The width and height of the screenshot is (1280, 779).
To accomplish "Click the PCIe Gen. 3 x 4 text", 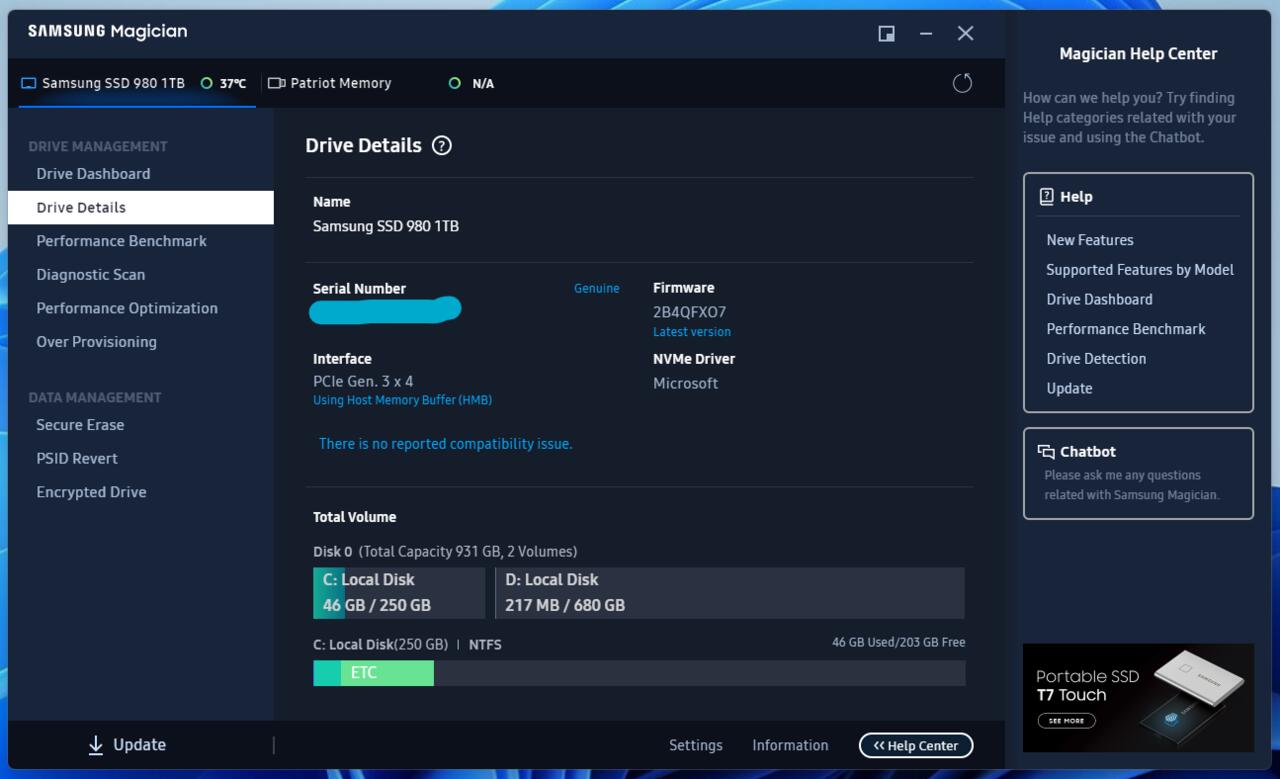I will (363, 382).
